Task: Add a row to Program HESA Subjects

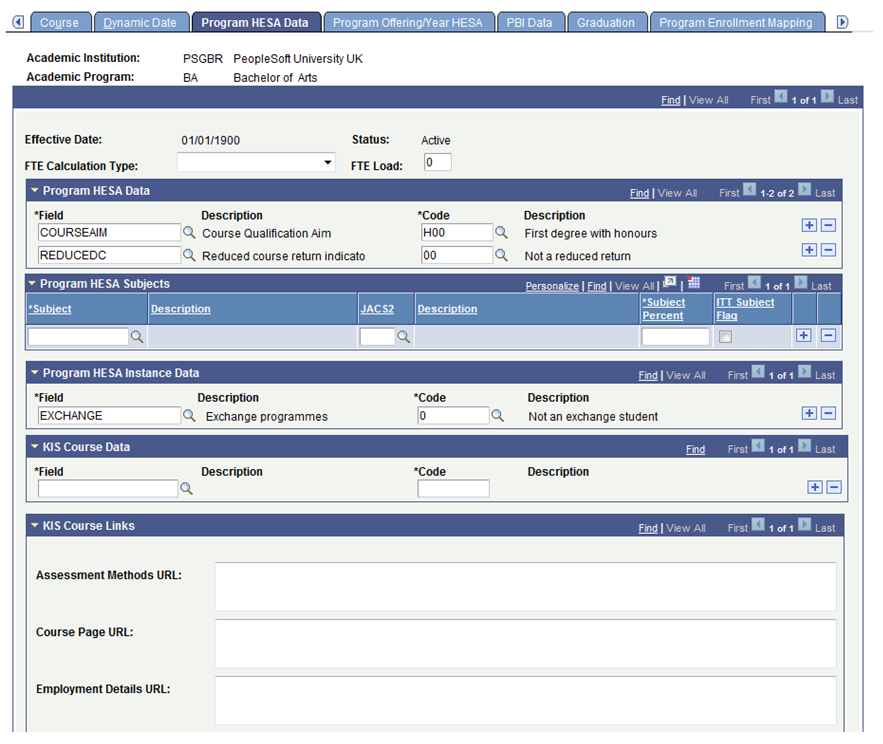Action: (x=804, y=336)
